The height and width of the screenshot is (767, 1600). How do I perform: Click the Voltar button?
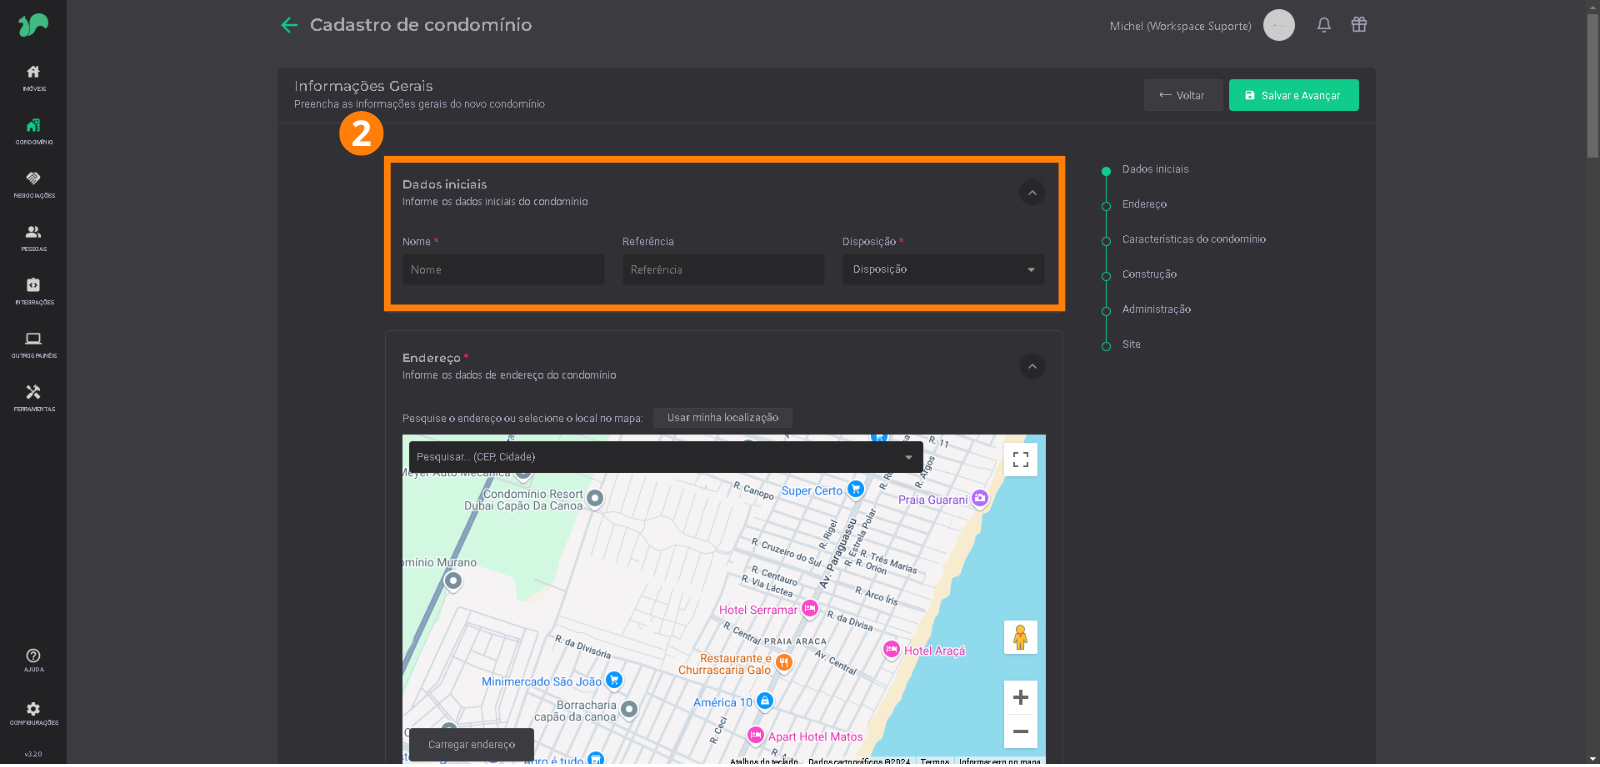tap(1183, 95)
